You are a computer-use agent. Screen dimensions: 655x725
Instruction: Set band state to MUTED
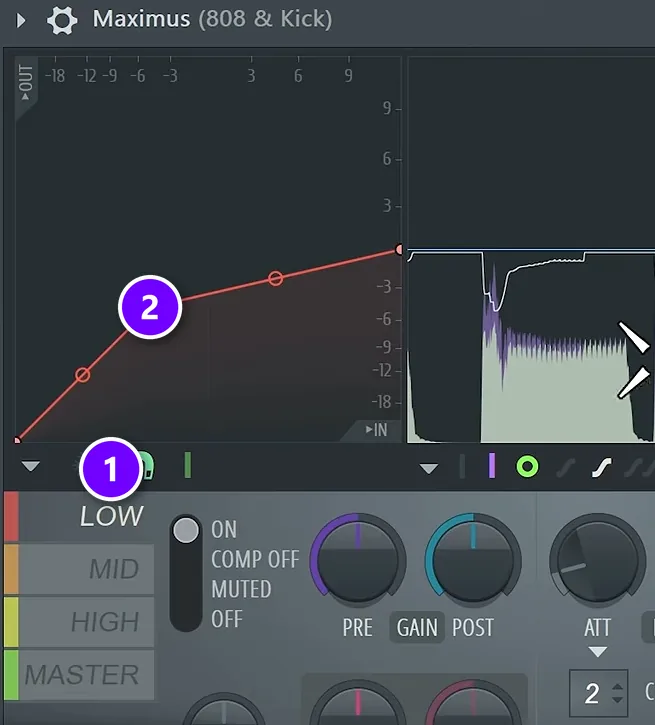(x=241, y=589)
